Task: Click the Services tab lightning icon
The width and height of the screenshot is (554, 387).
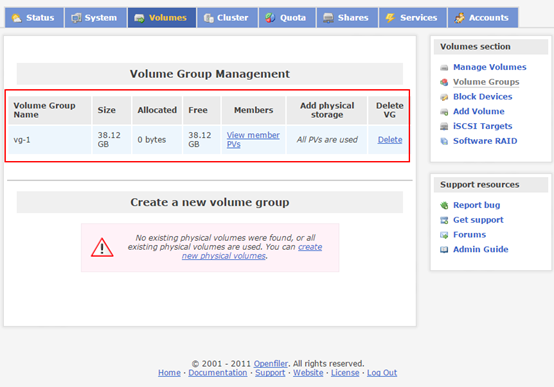Action: 390,18
